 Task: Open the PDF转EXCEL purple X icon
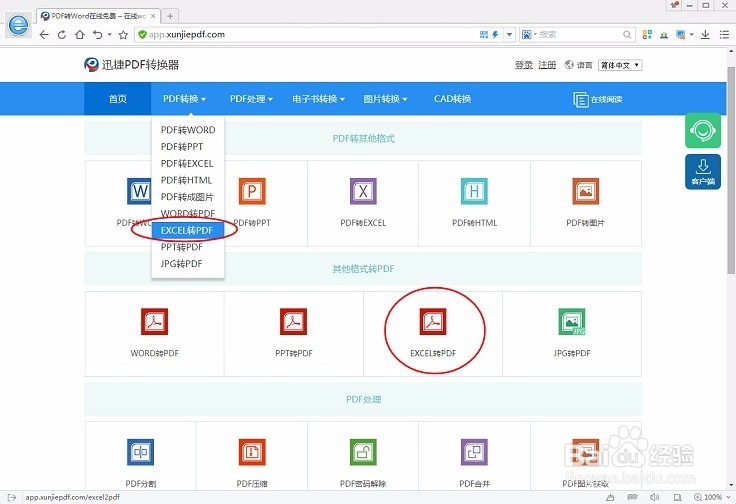pyautogui.click(x=363, y=191)
